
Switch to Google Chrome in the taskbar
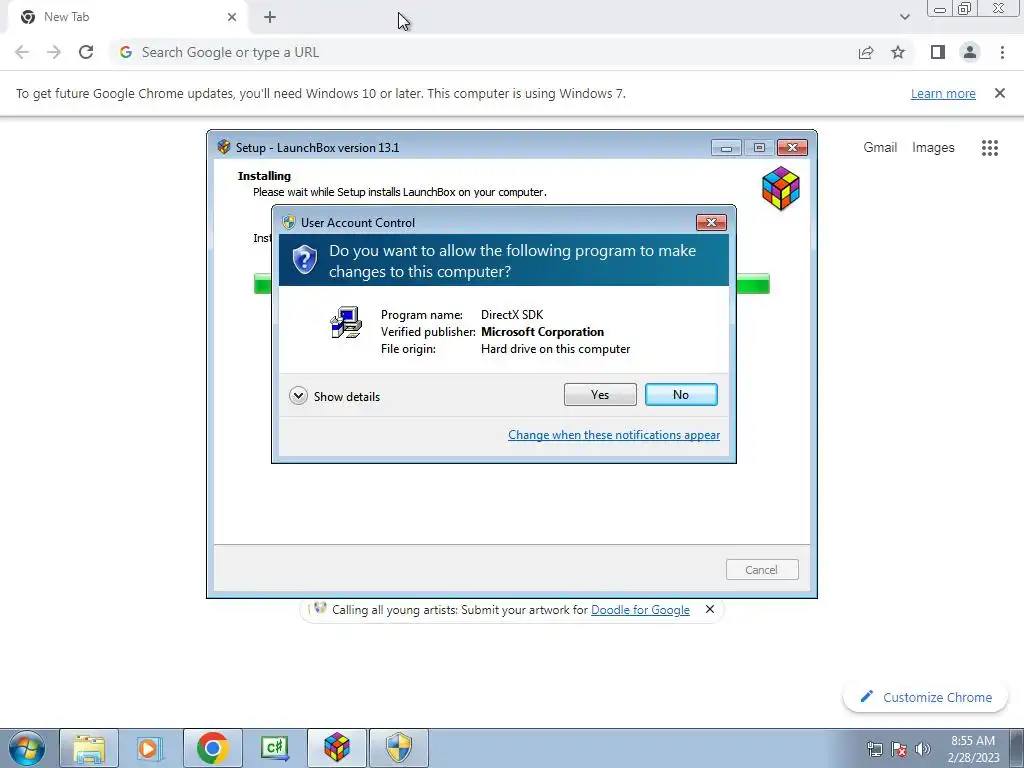(x=212, y=748)
